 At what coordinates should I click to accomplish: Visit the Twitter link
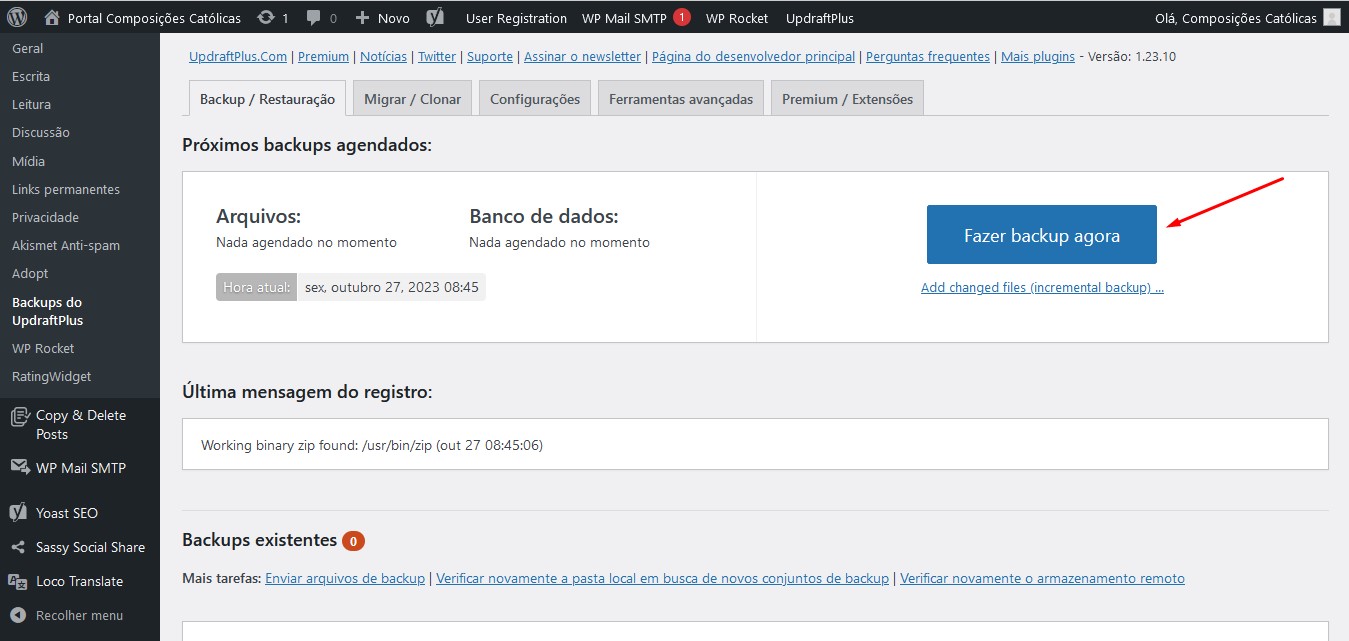(x=437, y=57)
